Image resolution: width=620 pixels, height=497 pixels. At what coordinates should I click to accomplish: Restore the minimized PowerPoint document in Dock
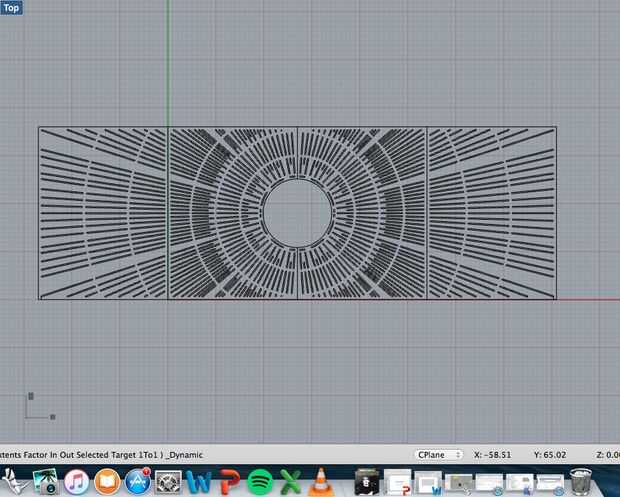397,482
